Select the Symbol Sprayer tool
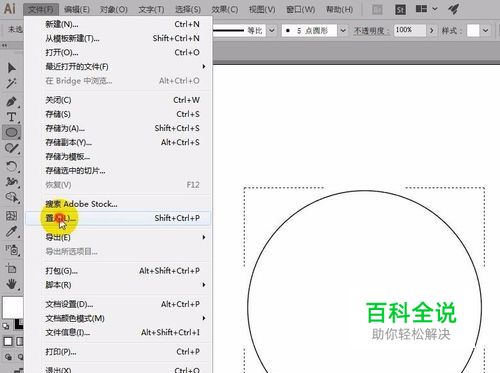Image resolution: width=500 pixels, height=373 pixels. [11, 249]
